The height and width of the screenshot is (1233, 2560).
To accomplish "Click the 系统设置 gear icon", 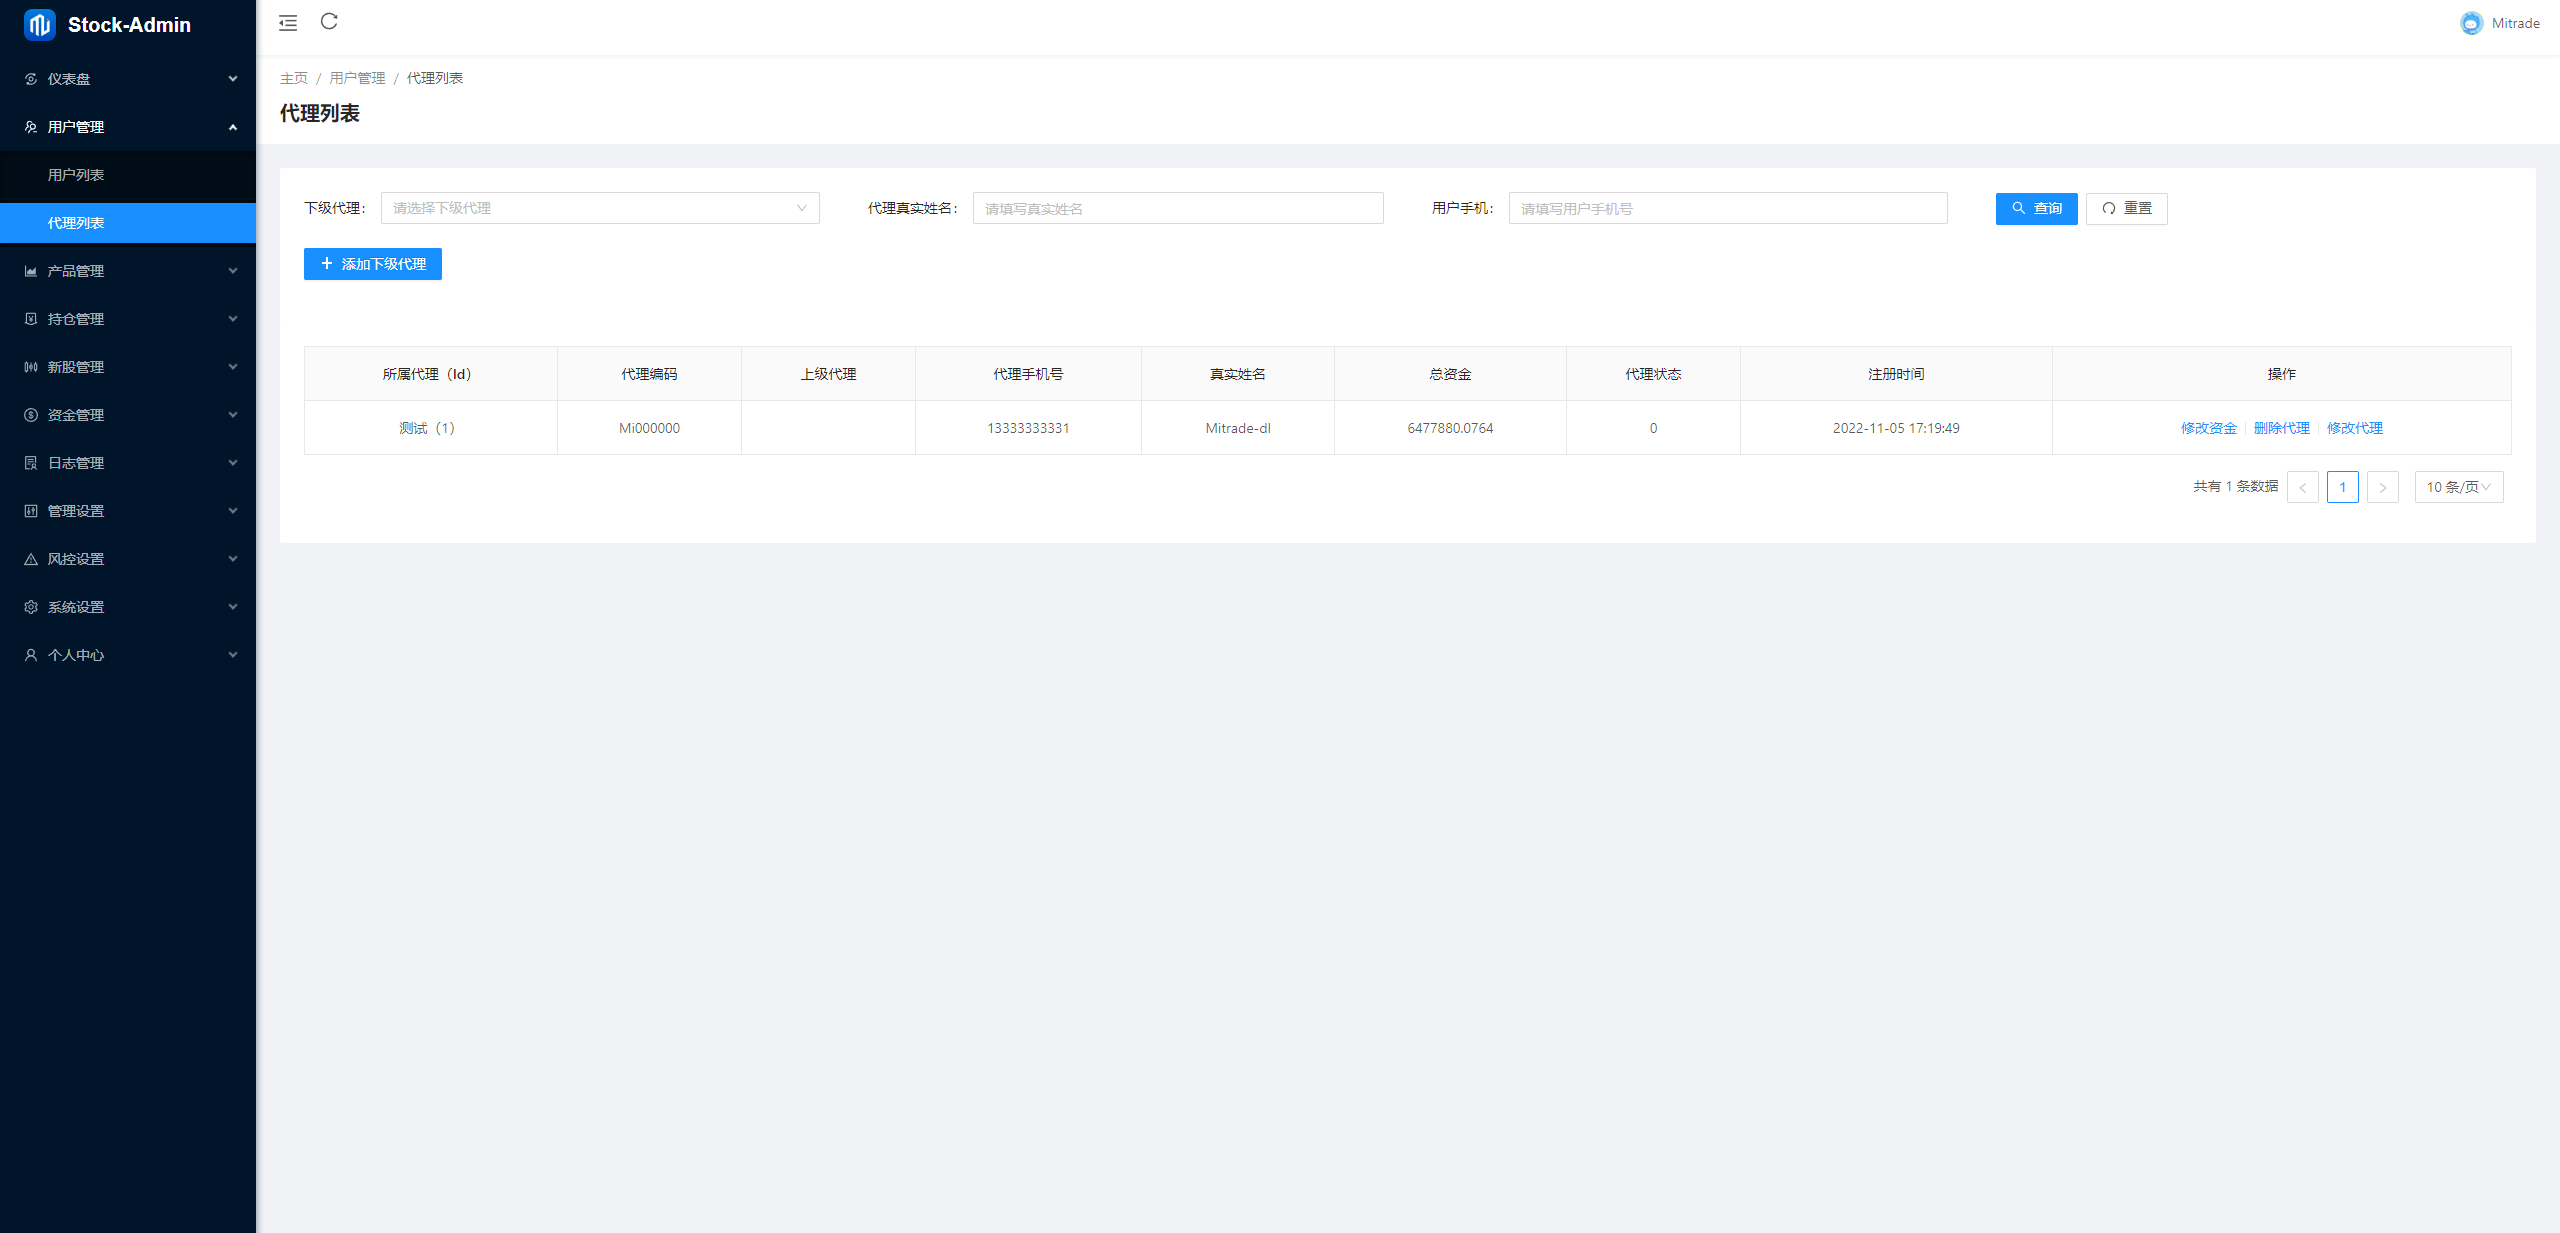I will 31,607.
